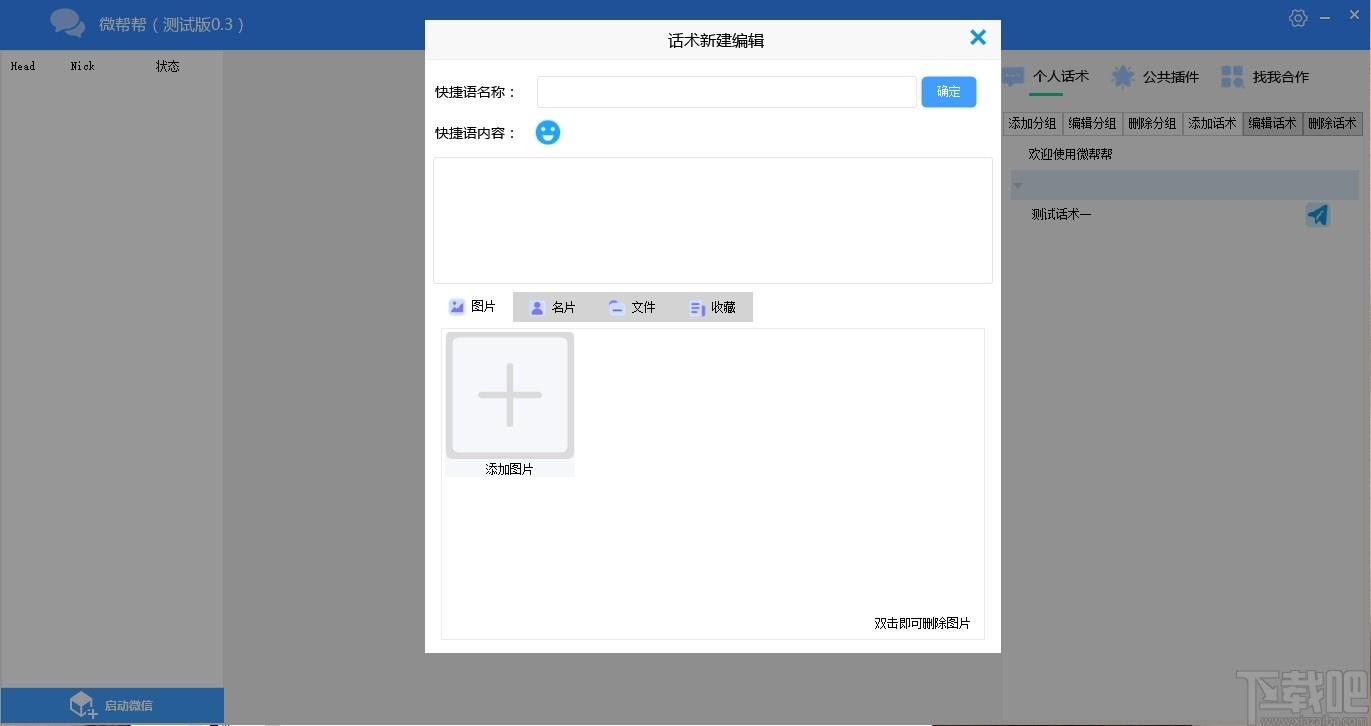Open the emoji picker smiley icon
1371x726 pixels.
548,132
